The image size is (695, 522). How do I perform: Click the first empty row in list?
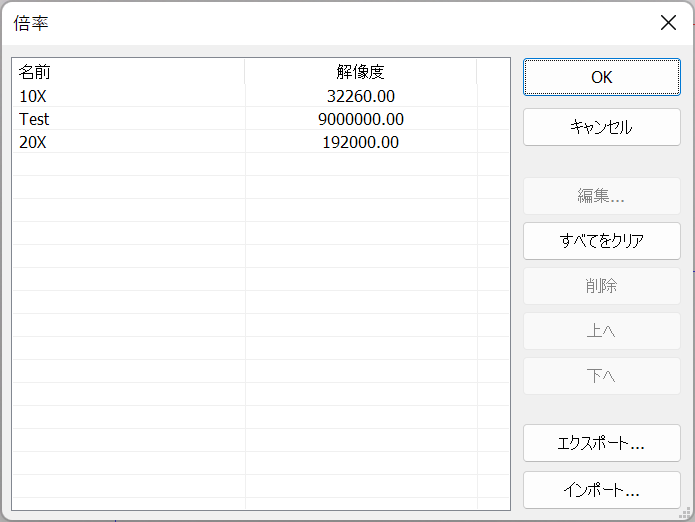[x=261, y=164]
